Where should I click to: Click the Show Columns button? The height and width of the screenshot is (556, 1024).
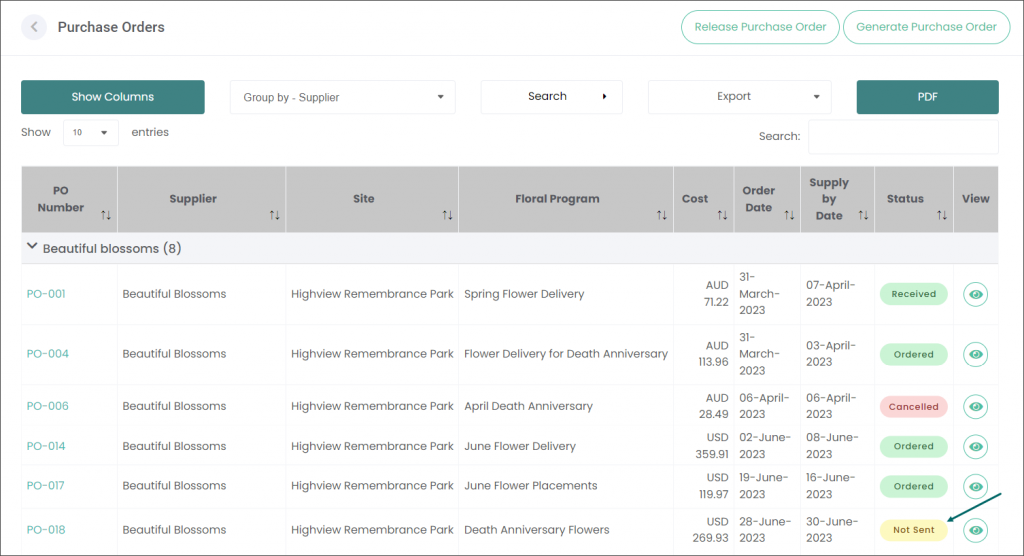112,97
